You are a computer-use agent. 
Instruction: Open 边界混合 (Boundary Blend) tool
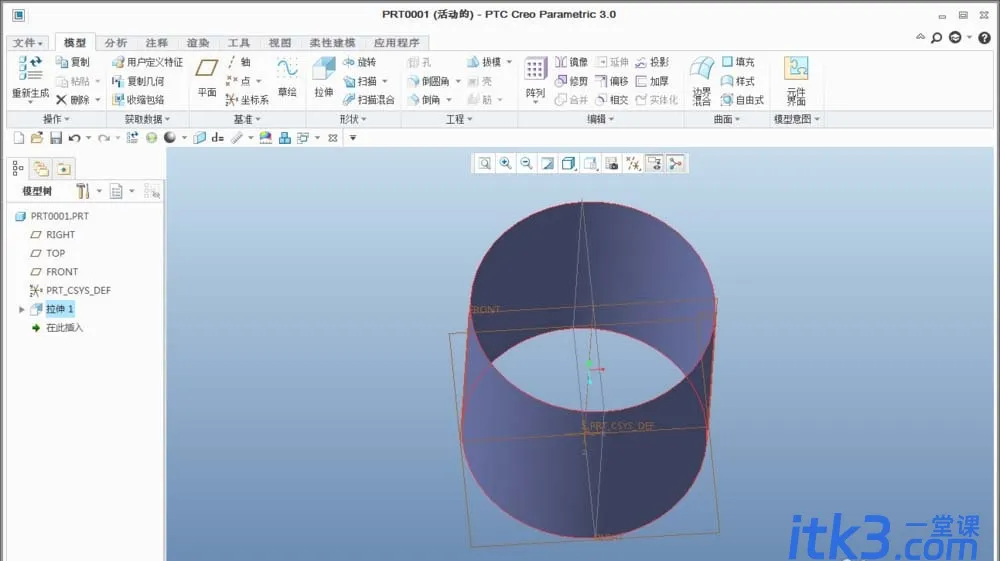[x=702, y=80]
